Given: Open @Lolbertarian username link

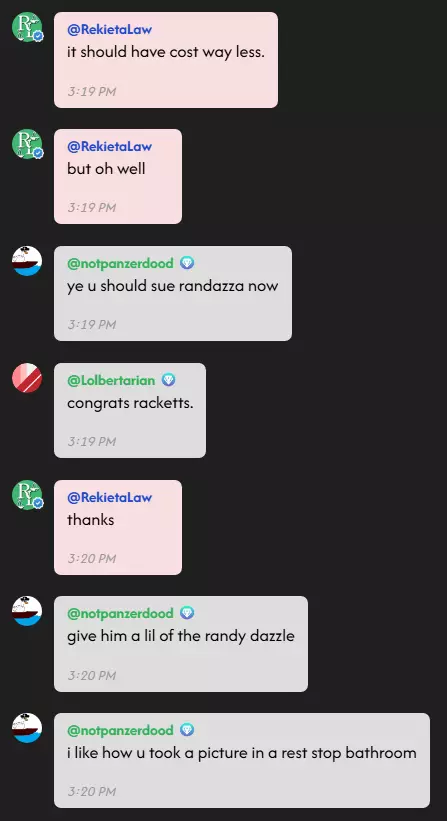Looking at the screenshot, I should 111,380.
